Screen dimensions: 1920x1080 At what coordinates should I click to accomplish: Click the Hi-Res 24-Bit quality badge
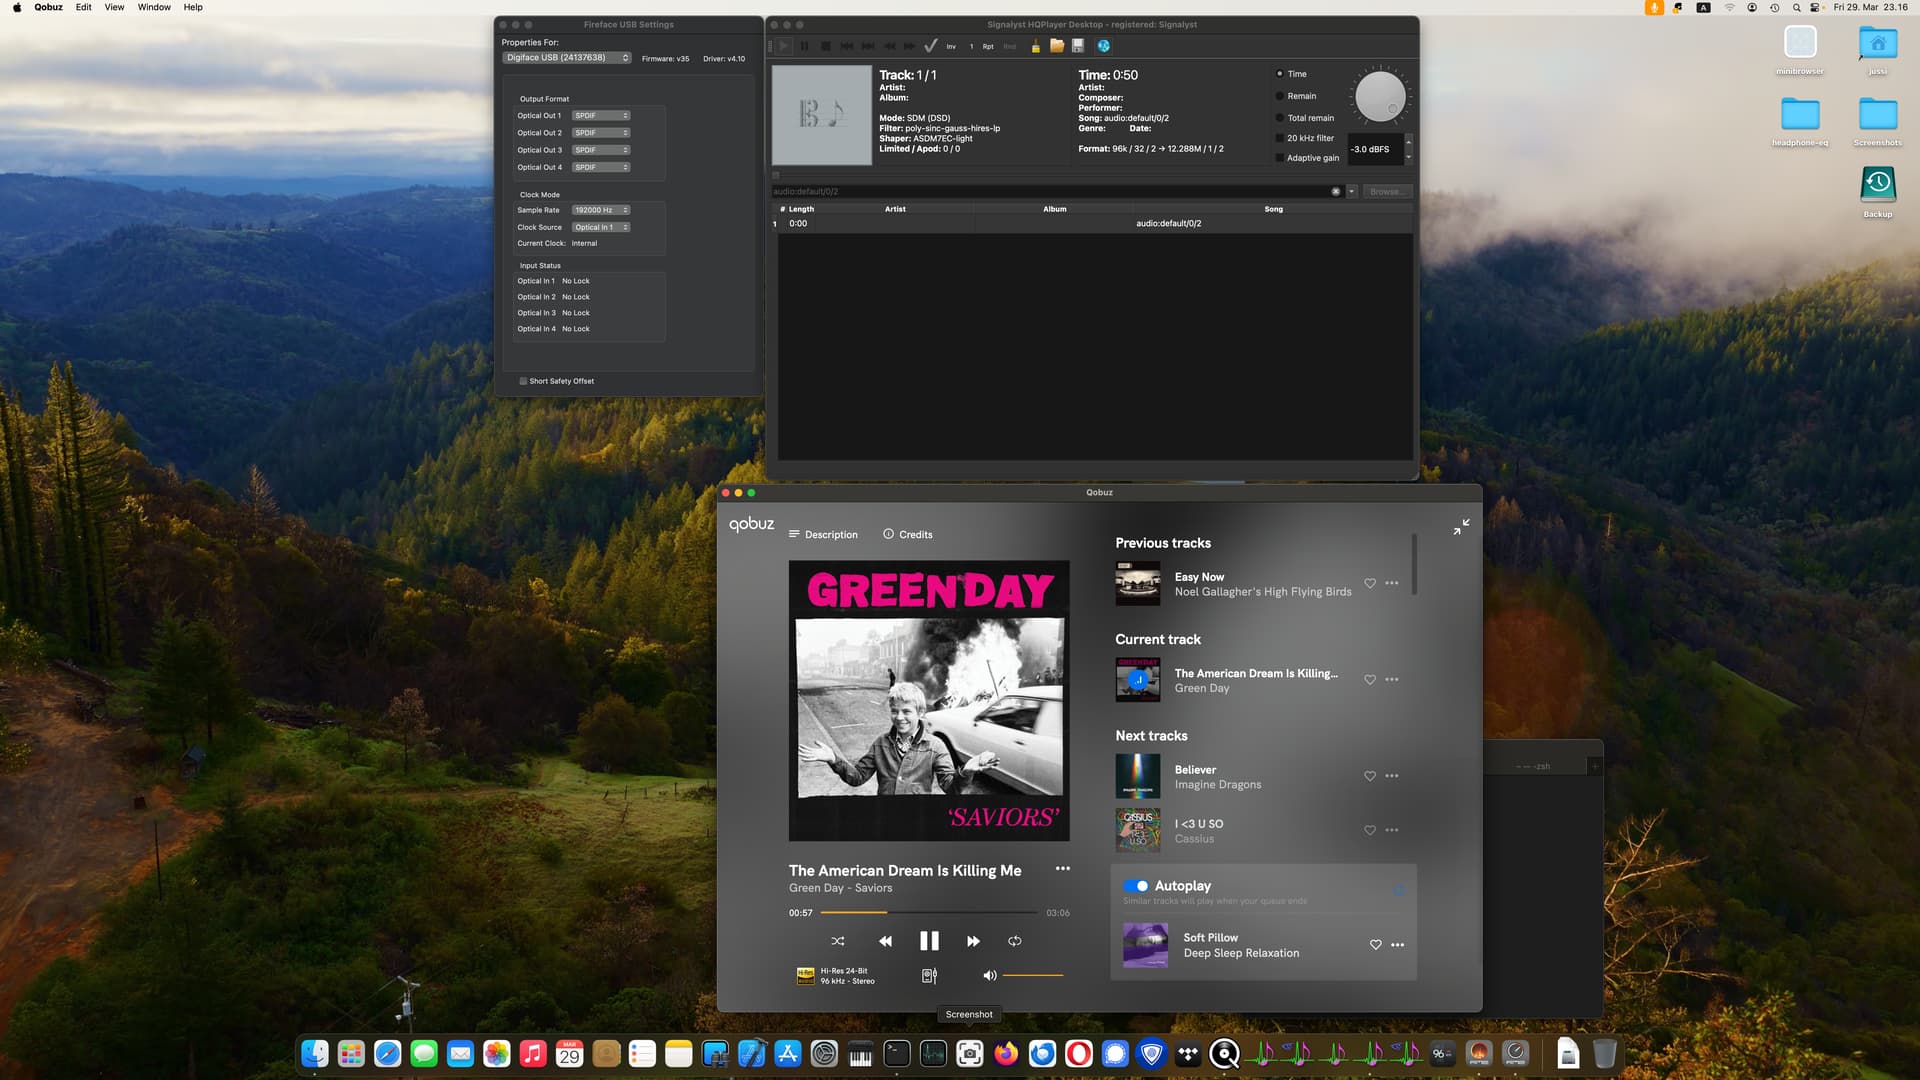(x=835, y=976)
